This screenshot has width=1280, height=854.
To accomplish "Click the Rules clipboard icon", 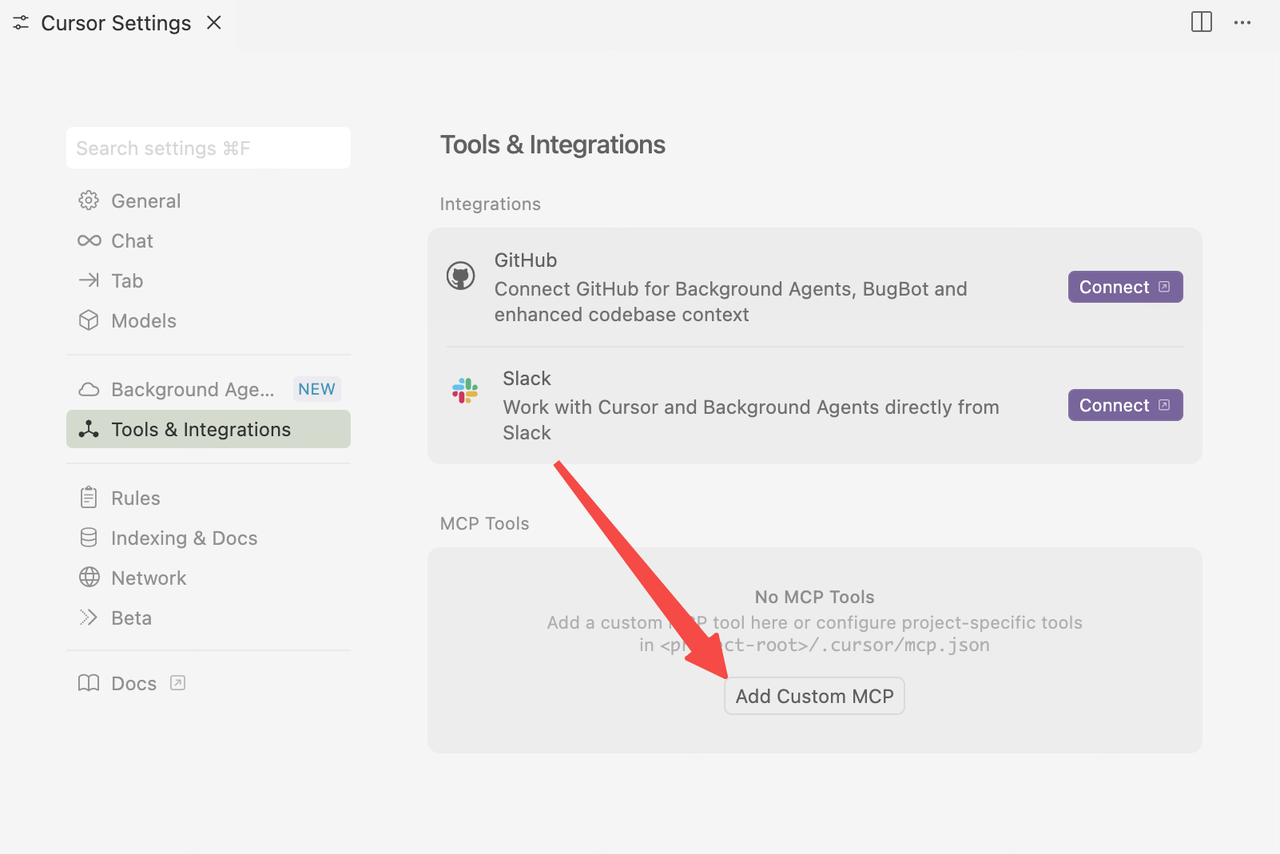I will pos(89,498).
